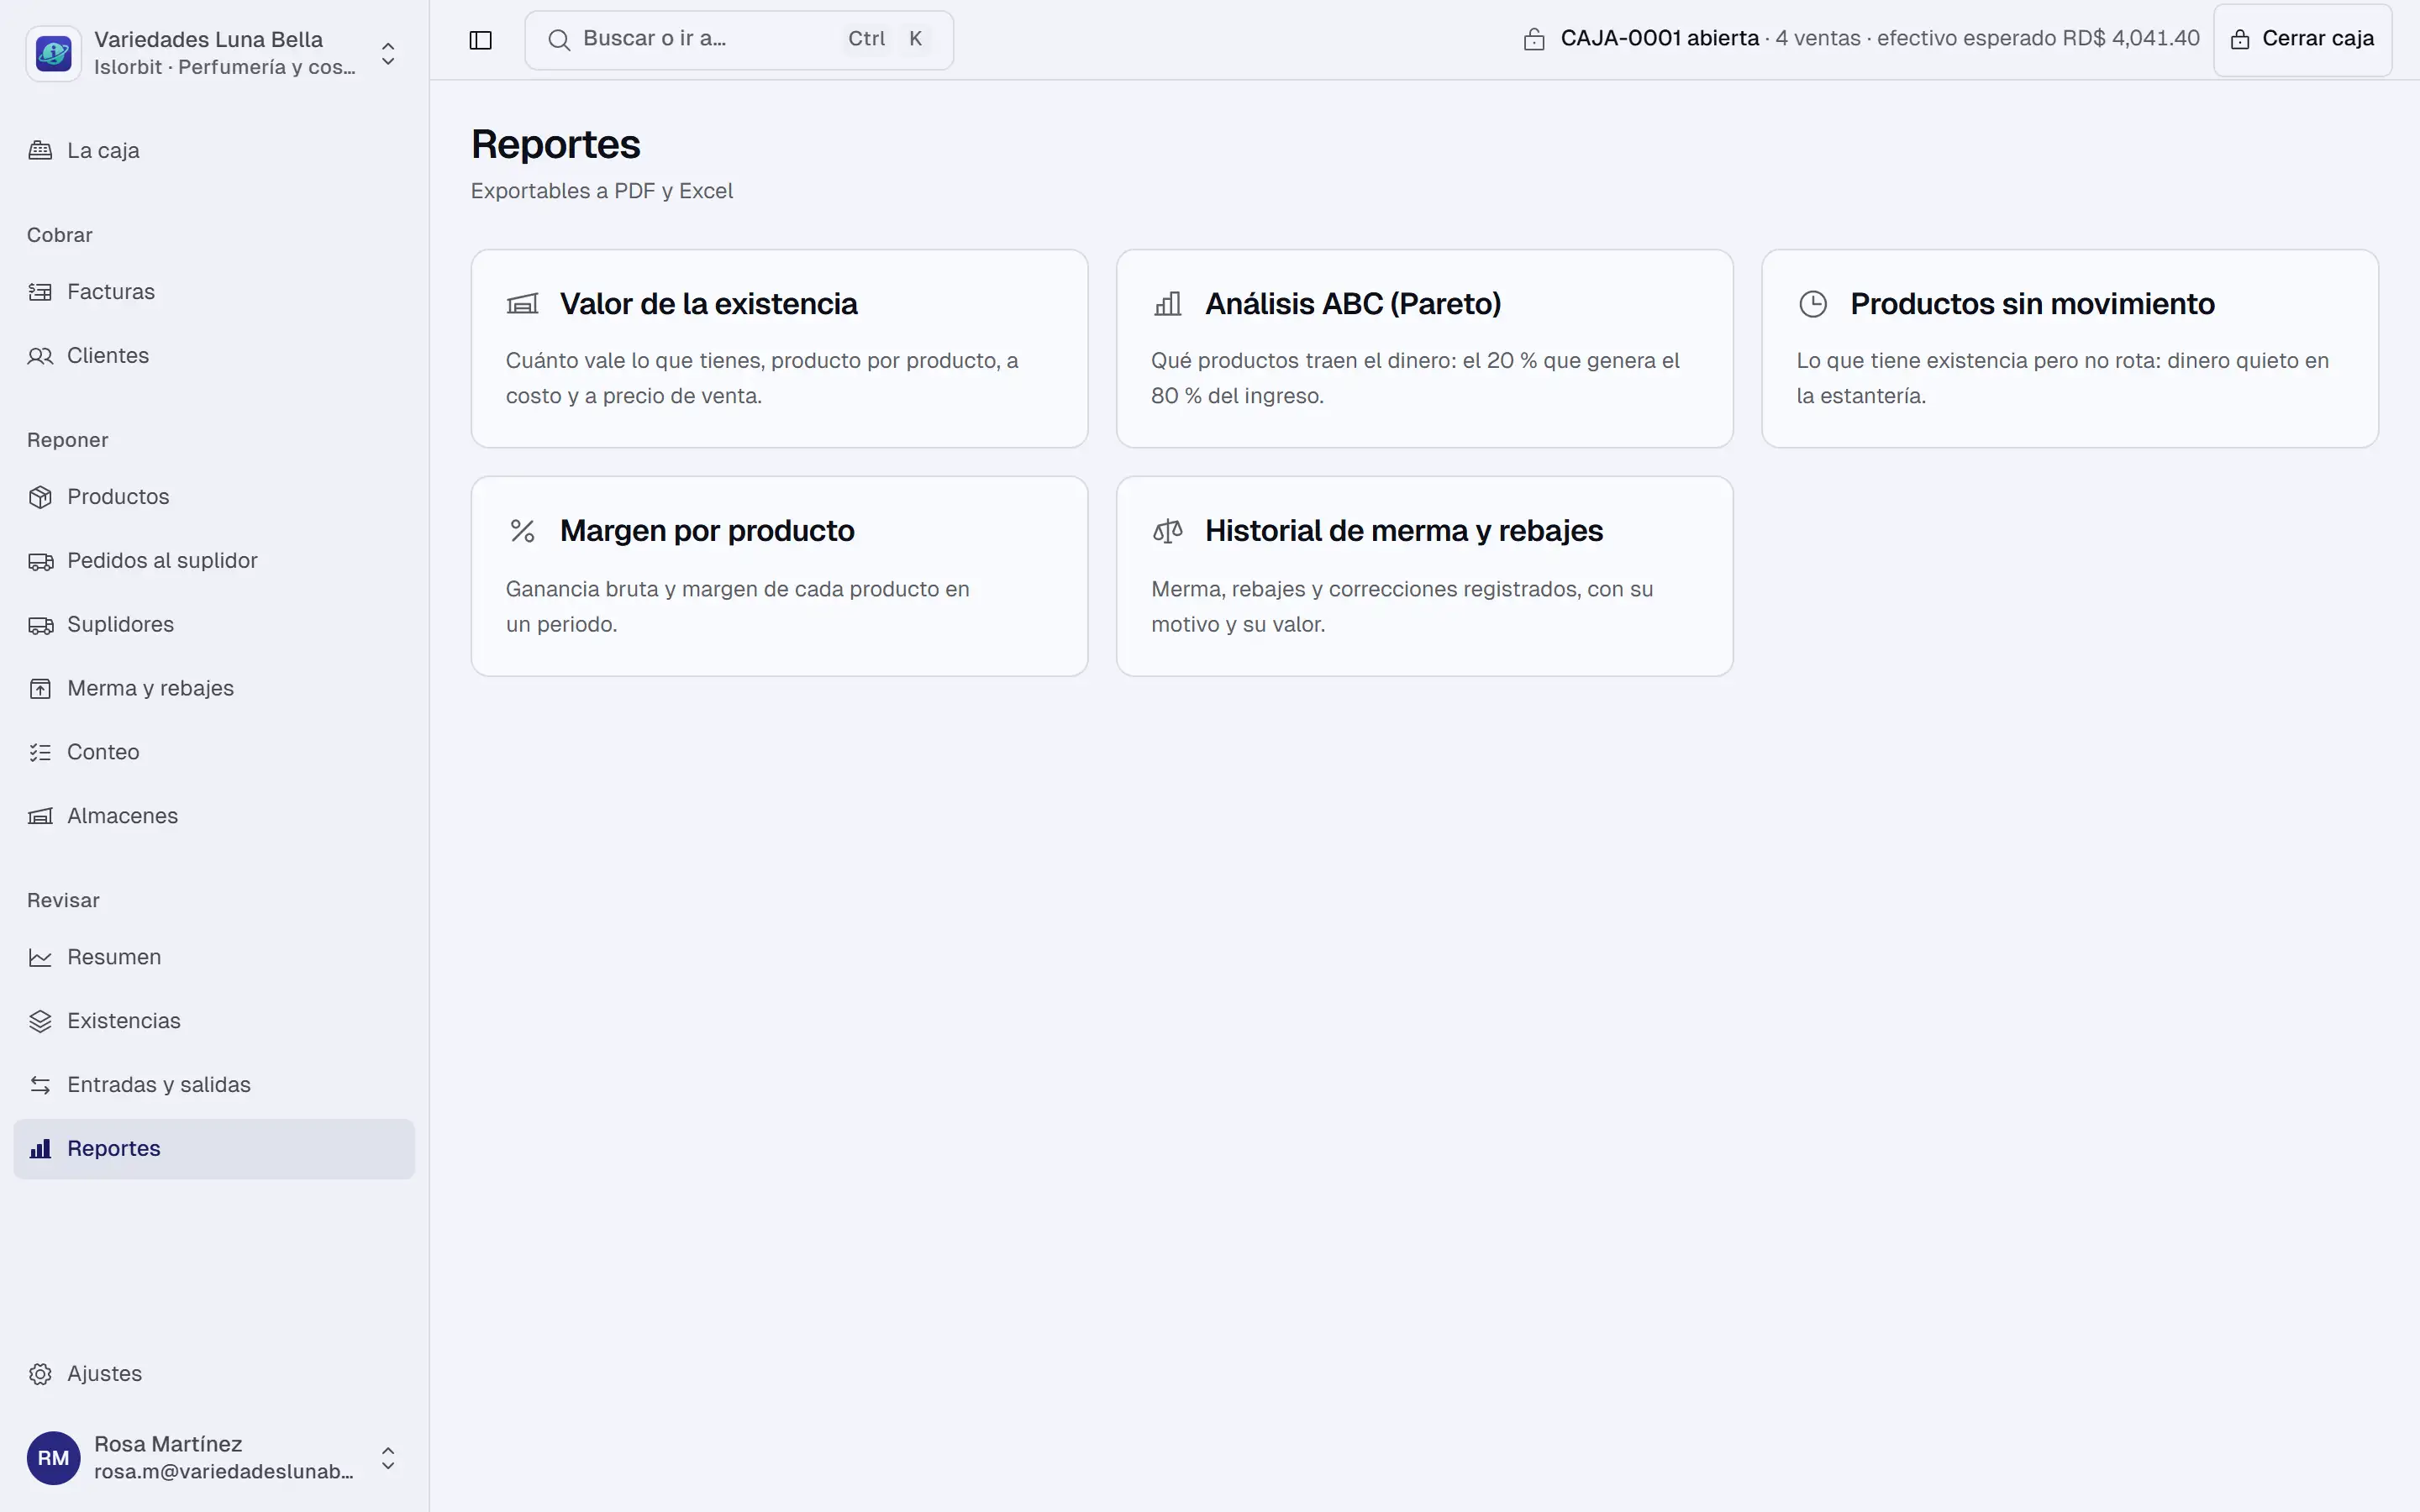This screenshot has width=2420, height=1512.
Task: Click the Clientes people icon
Action: coord(40,356)
